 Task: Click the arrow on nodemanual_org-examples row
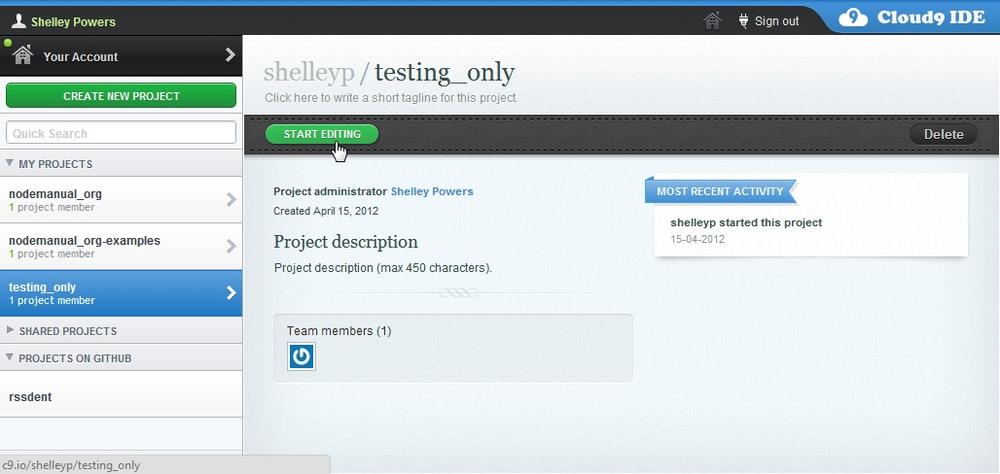232,246
